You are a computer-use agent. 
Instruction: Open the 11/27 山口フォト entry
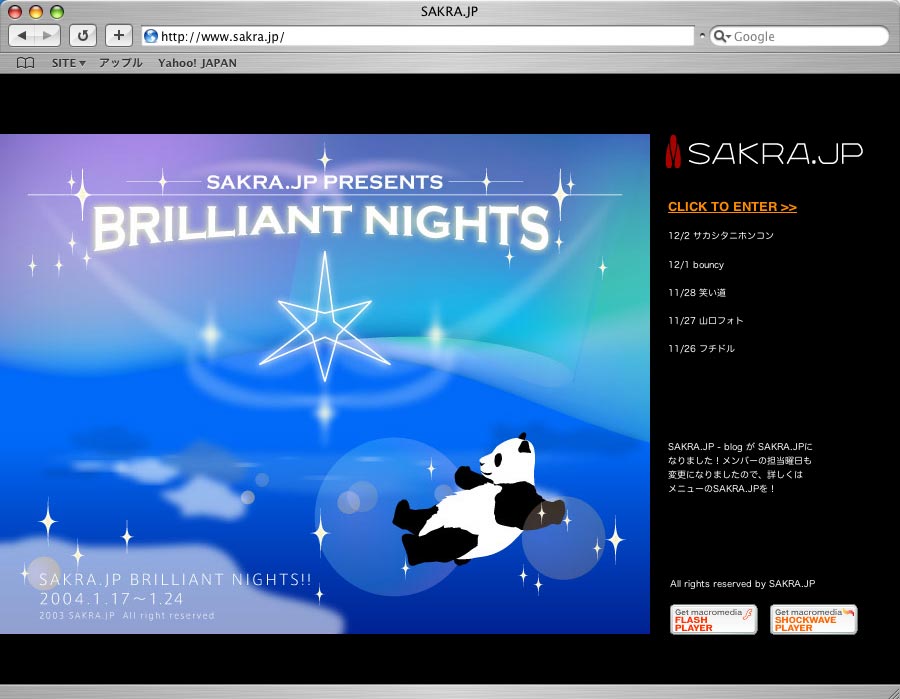705,320
